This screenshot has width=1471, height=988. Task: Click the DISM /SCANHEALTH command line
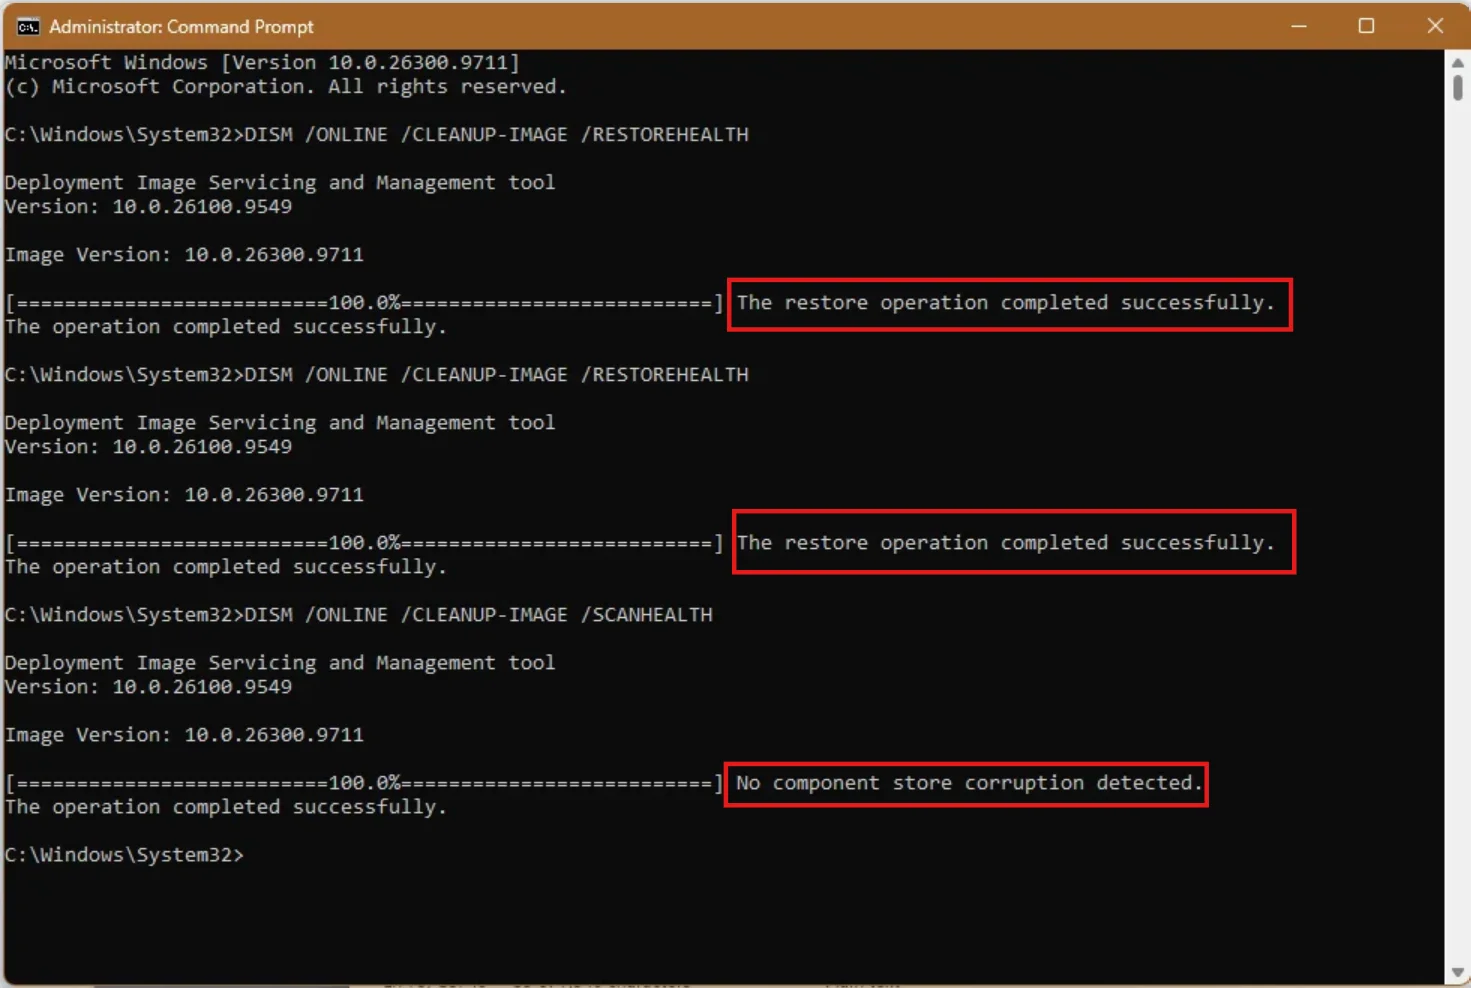[359, 615]
